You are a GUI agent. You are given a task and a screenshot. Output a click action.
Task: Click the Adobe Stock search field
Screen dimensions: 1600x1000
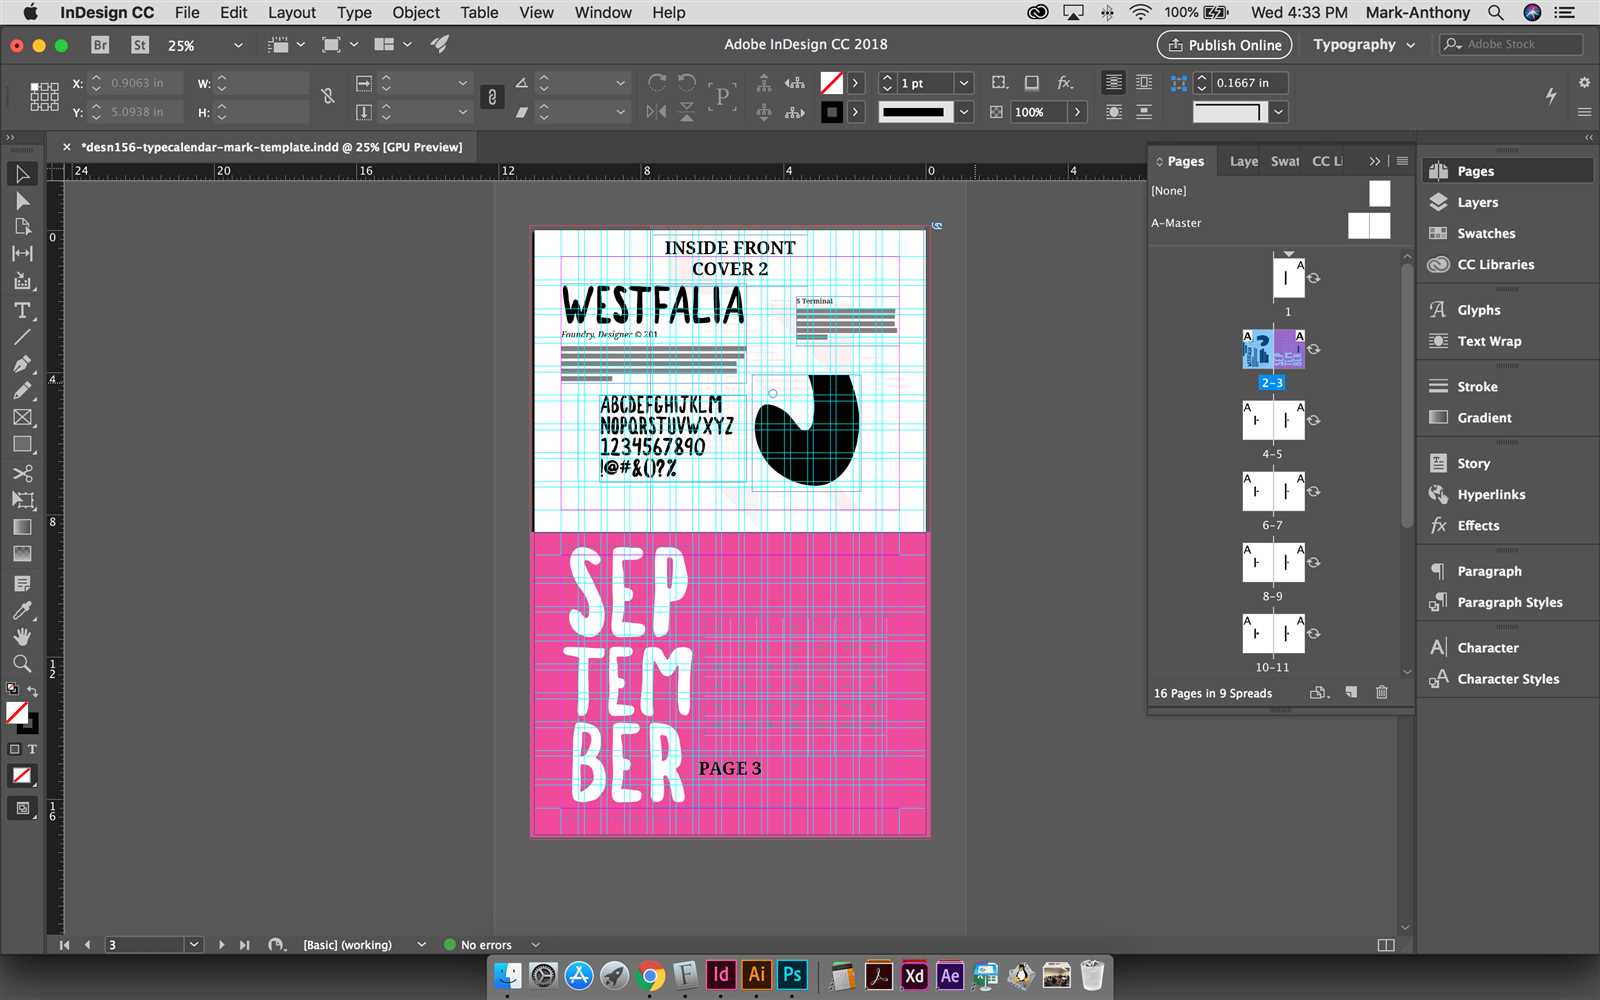pos(1511,44)
